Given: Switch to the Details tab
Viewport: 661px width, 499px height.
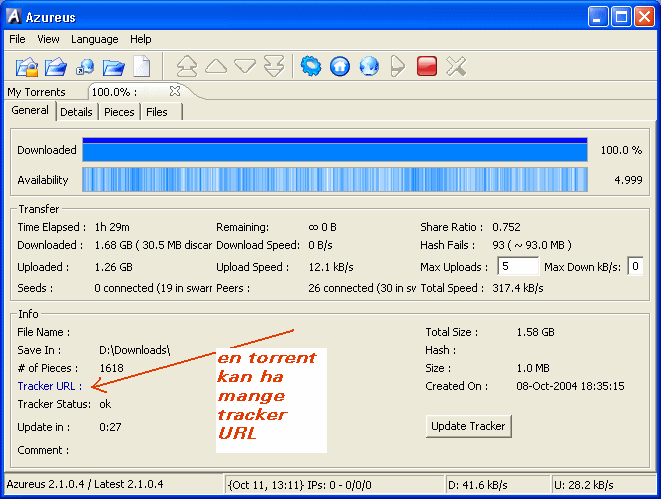Looking at the screenshot, I should point(76,112).
